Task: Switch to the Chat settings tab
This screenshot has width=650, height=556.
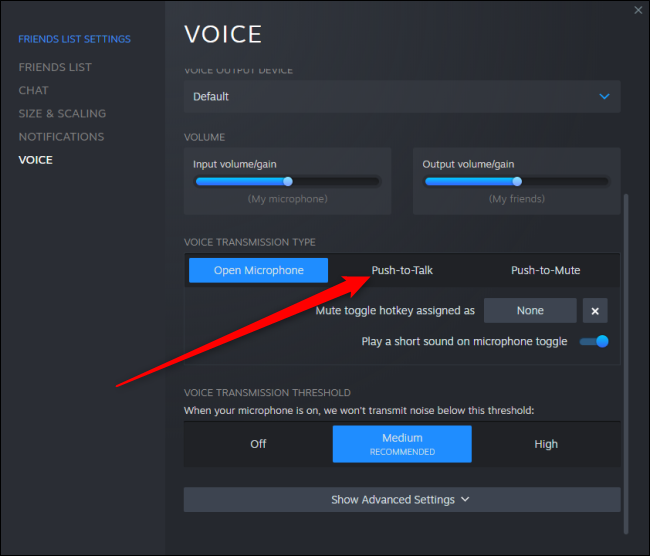Action: [x=33, y=90]
